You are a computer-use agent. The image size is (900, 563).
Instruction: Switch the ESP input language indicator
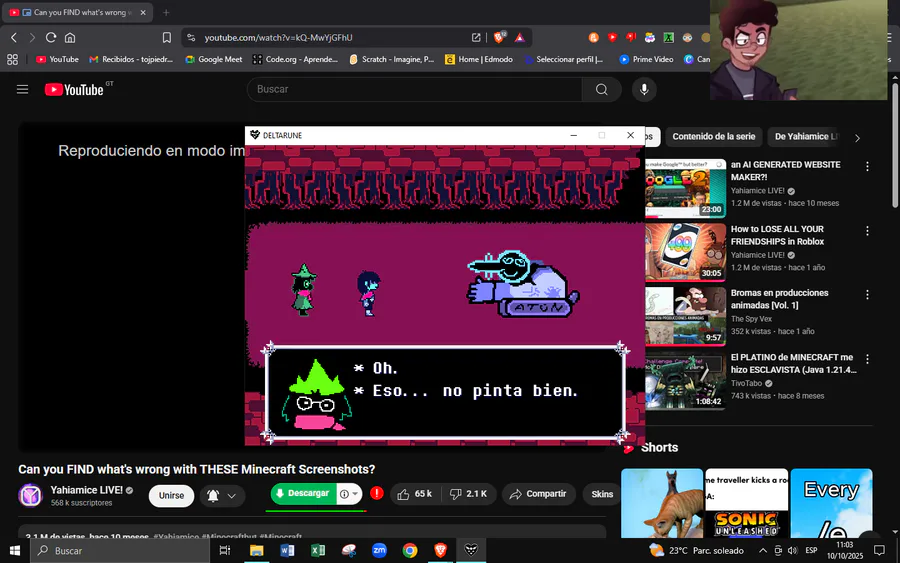click(811, 551)
